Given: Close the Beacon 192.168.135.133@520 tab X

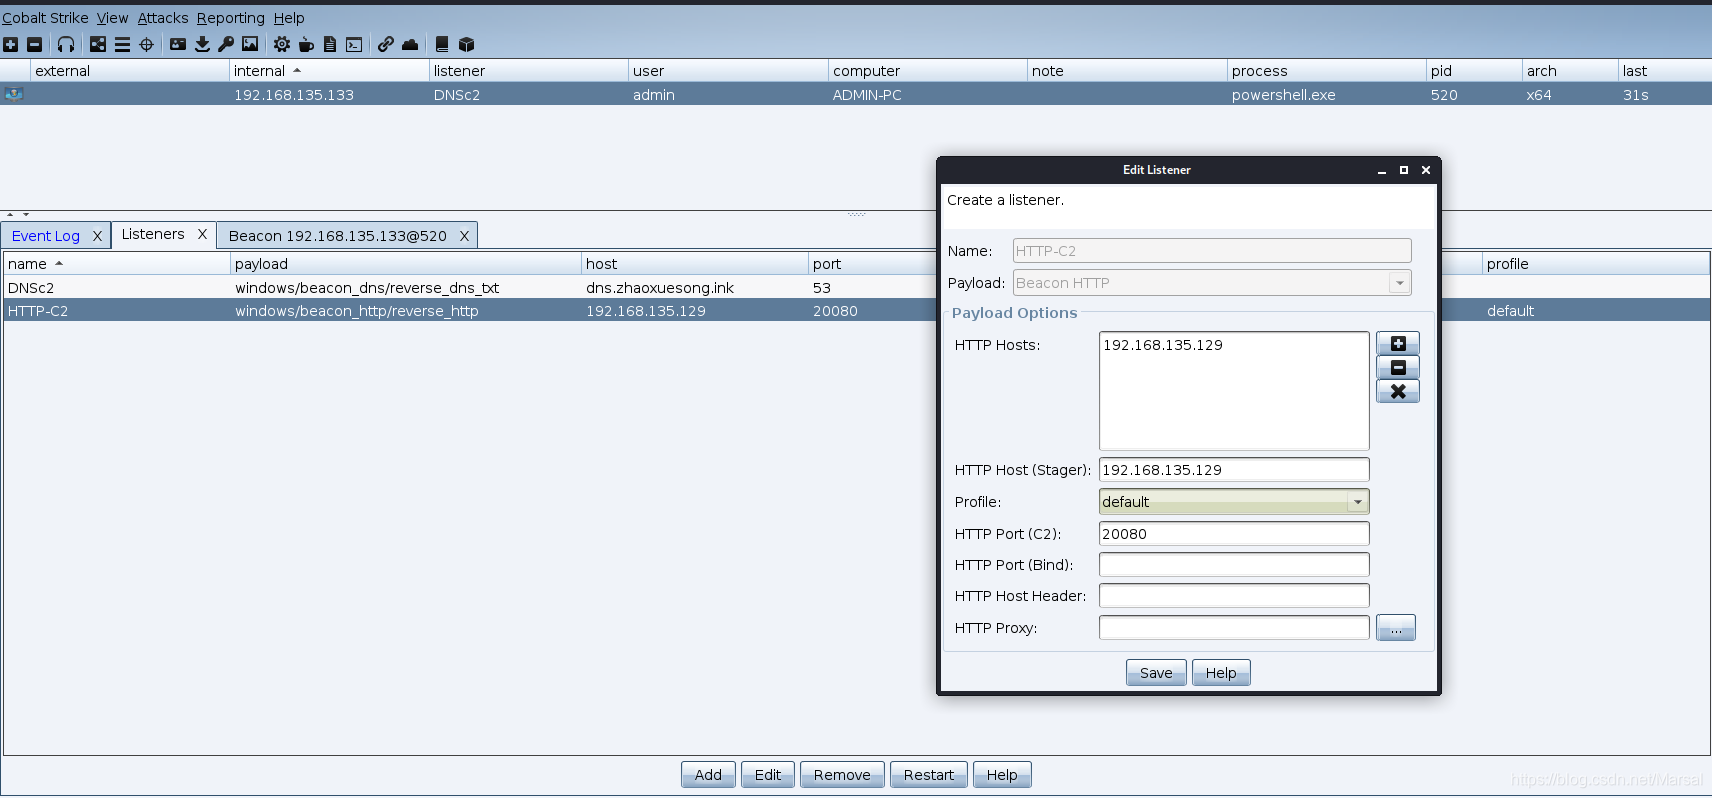Looking at the screenshot, I should pos(464,236).
